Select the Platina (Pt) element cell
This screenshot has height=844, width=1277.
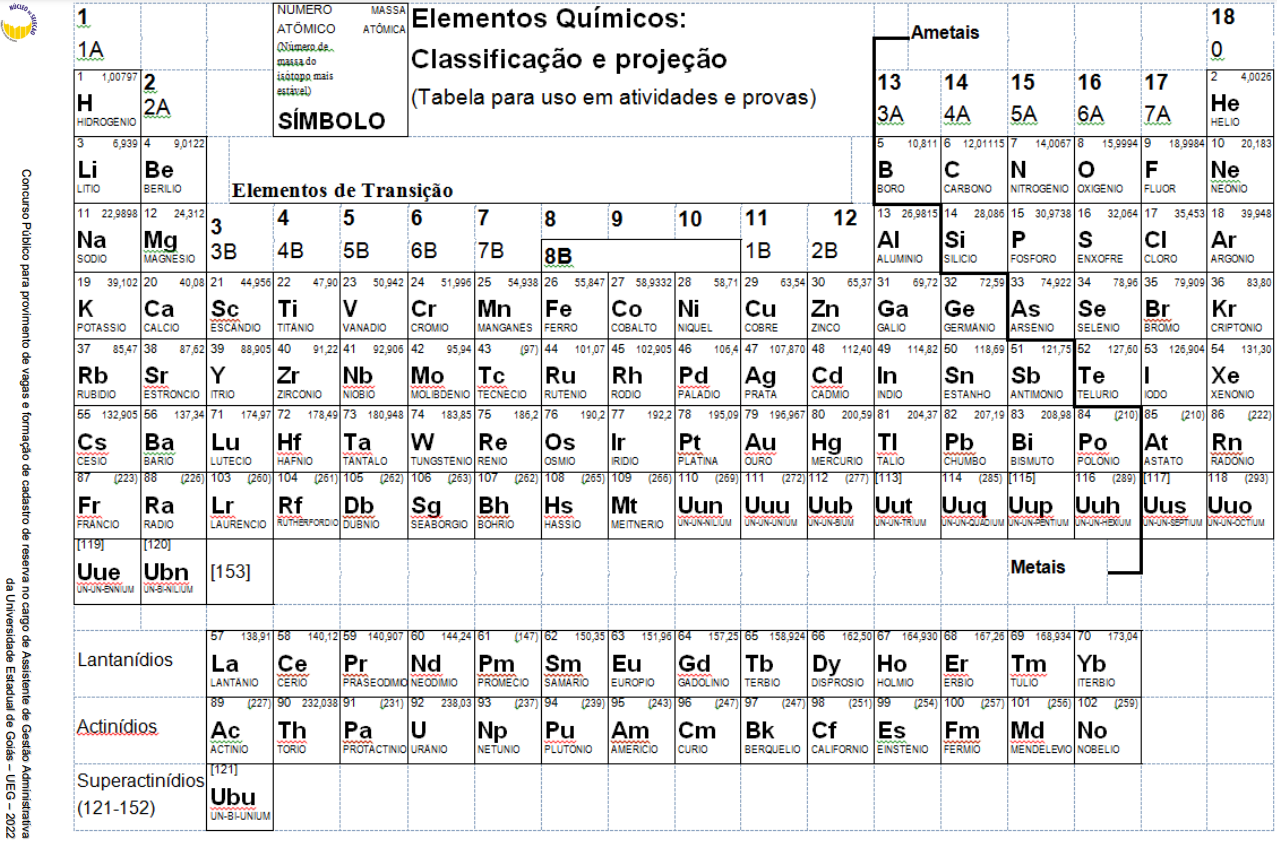707,438
